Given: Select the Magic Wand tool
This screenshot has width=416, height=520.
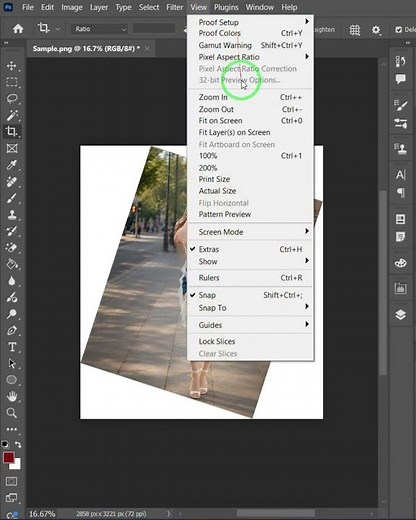Looking at the screenshot, I should (x=12, y=115).
